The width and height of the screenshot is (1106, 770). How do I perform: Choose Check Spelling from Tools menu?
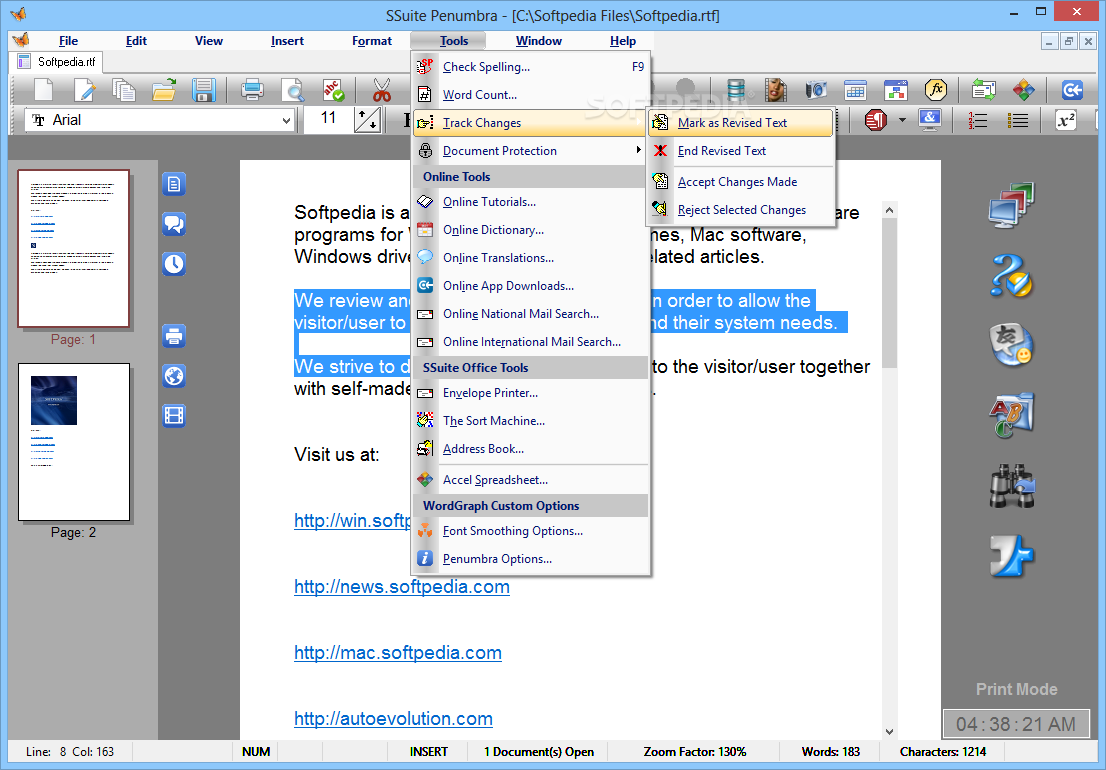(530, 67)
